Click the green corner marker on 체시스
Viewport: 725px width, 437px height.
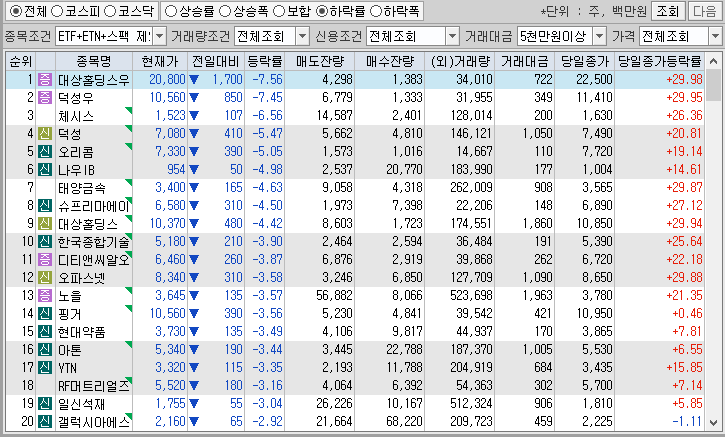129,110
